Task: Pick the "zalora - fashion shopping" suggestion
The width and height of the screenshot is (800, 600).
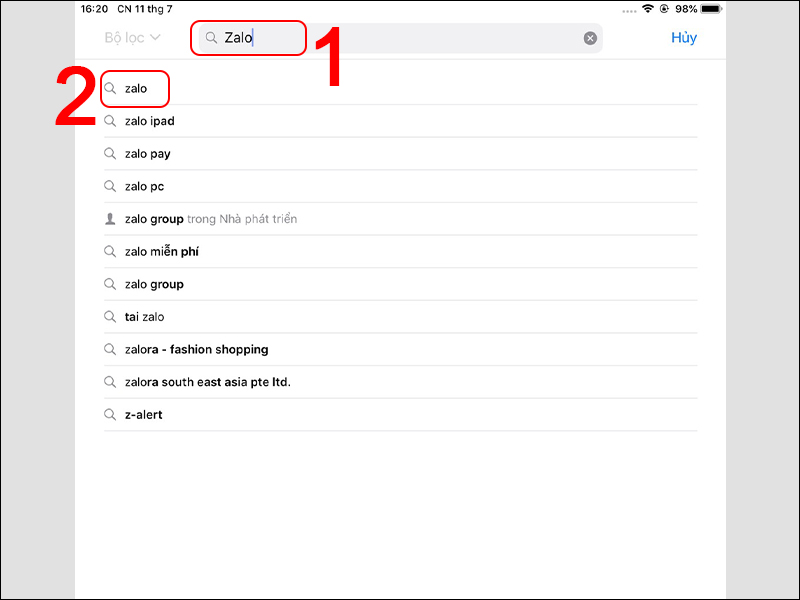Action: click(x=401, y=349)
